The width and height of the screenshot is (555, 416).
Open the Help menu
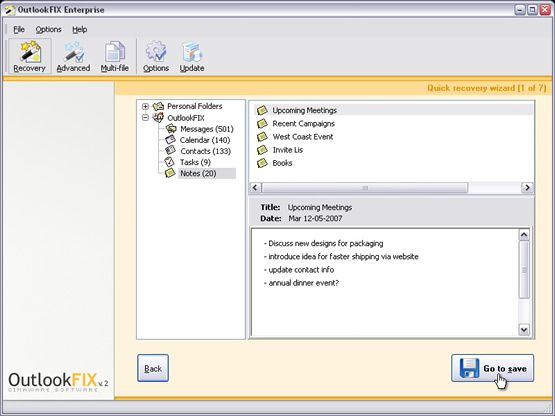[80, 29]
